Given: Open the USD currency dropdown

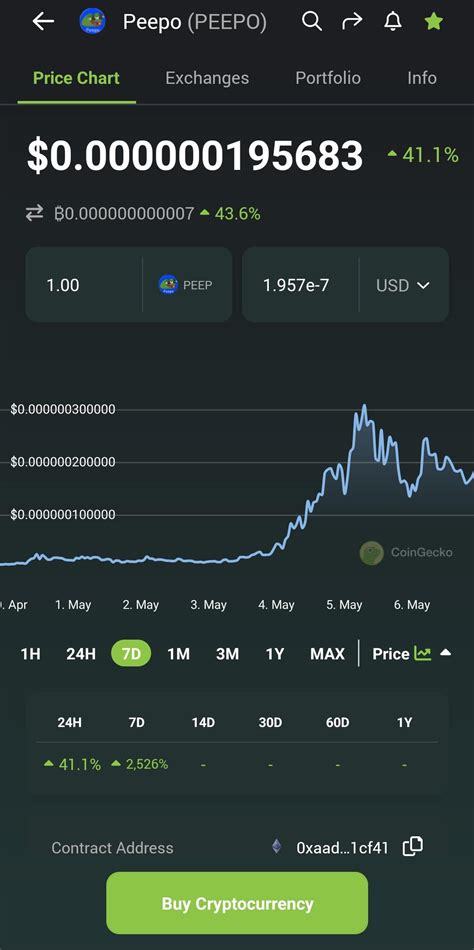Looking at the screenshot, I should [403, 285].
